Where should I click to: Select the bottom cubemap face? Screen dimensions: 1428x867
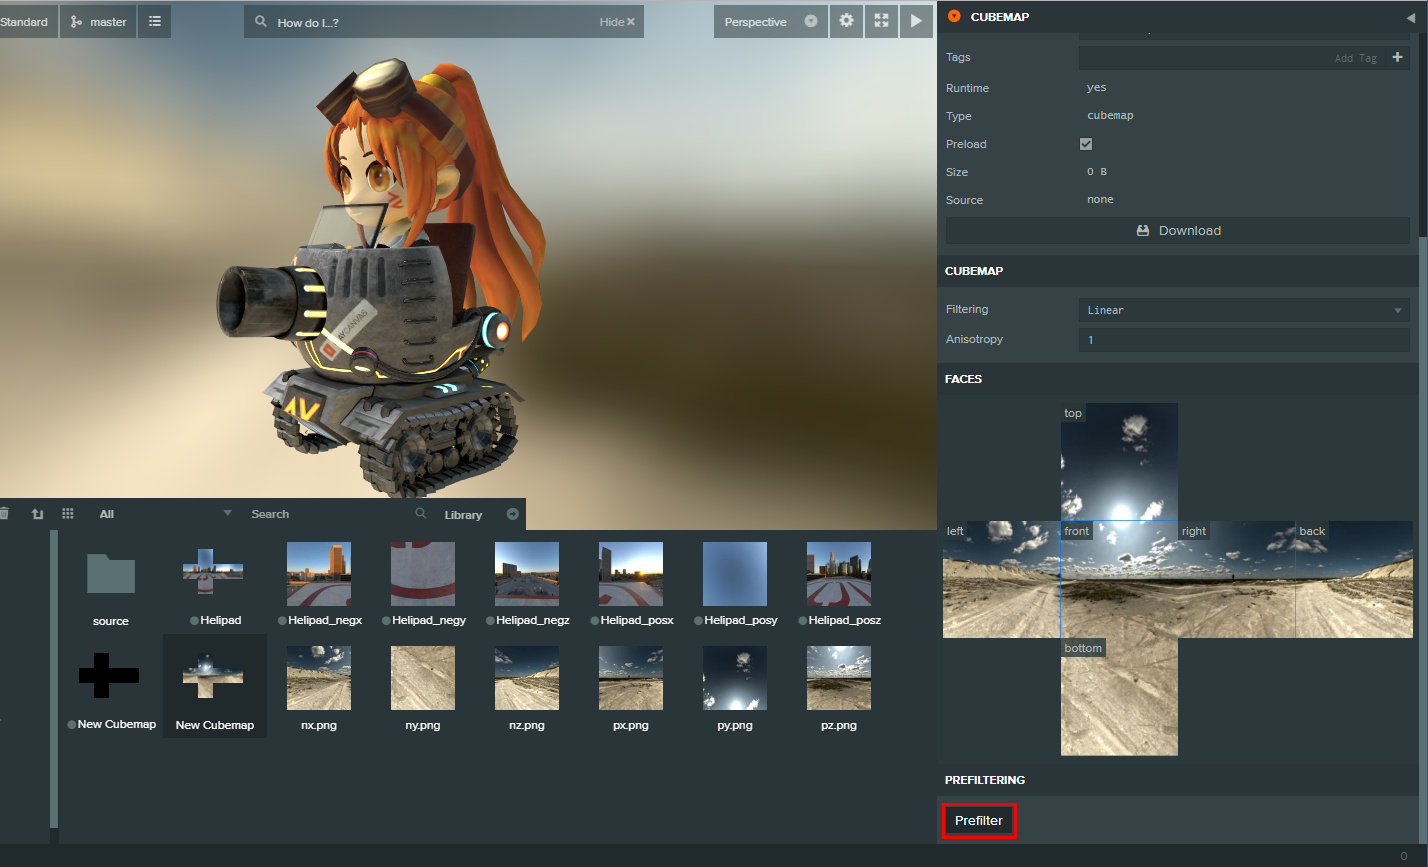[1119, 697]
